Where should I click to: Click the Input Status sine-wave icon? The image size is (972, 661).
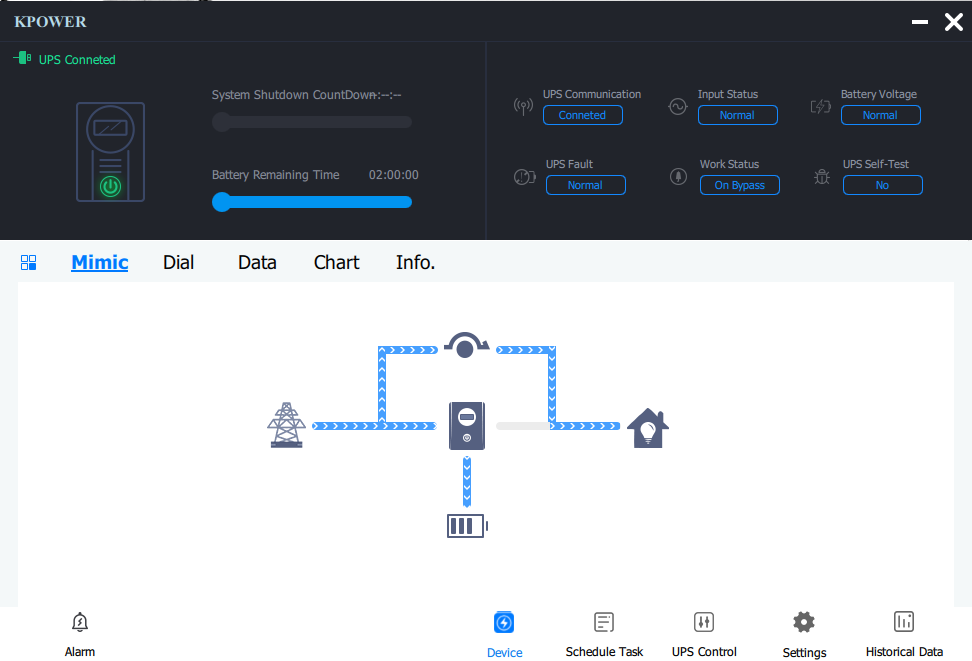click(x=678, y=107)
